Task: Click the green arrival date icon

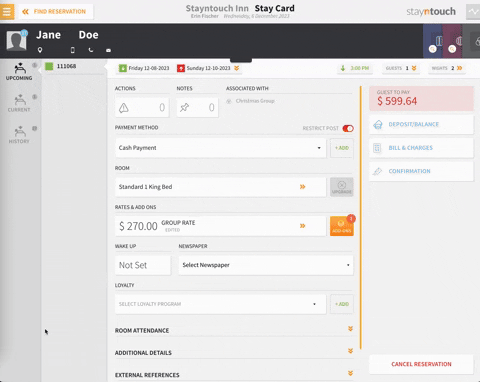Action: (123, 68)
